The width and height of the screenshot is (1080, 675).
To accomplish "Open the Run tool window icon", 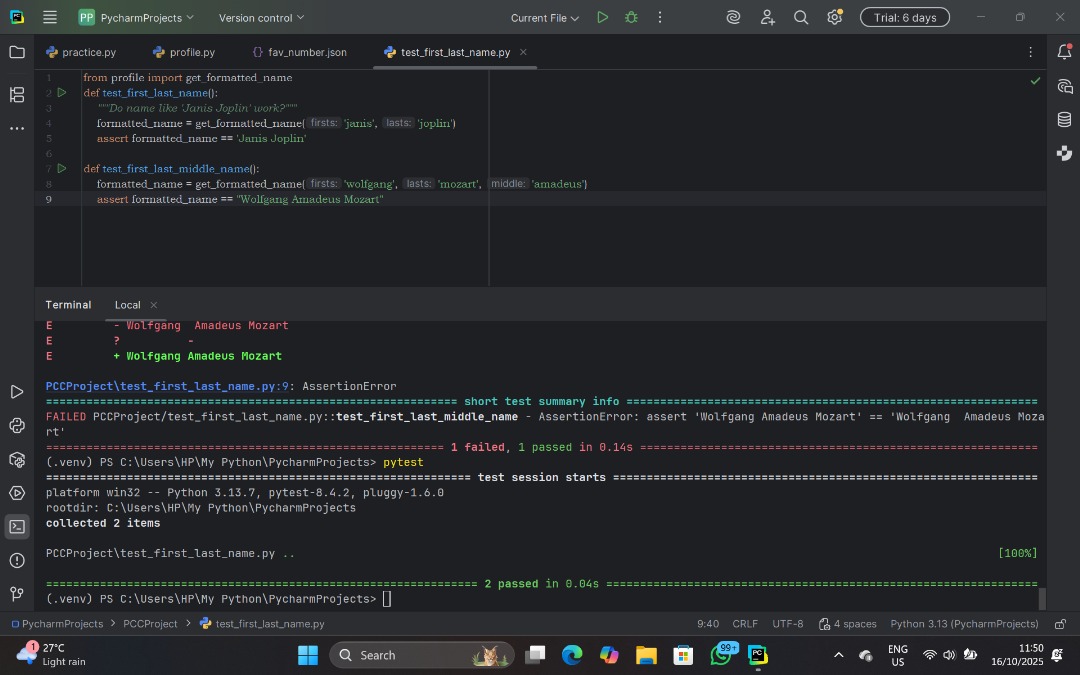I will (17, 392).
